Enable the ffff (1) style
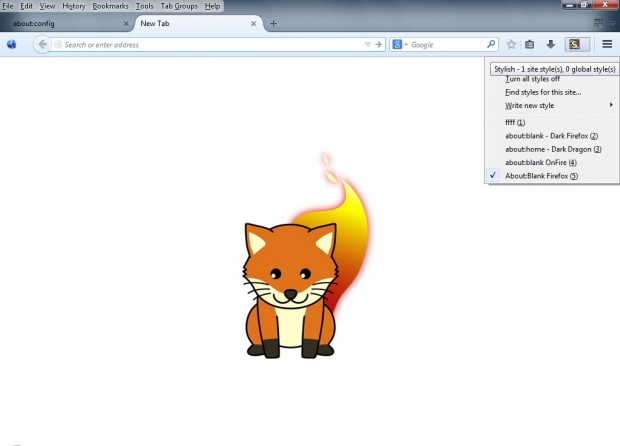Viewport: 620px width, 446px height. (x=515, y=123)
